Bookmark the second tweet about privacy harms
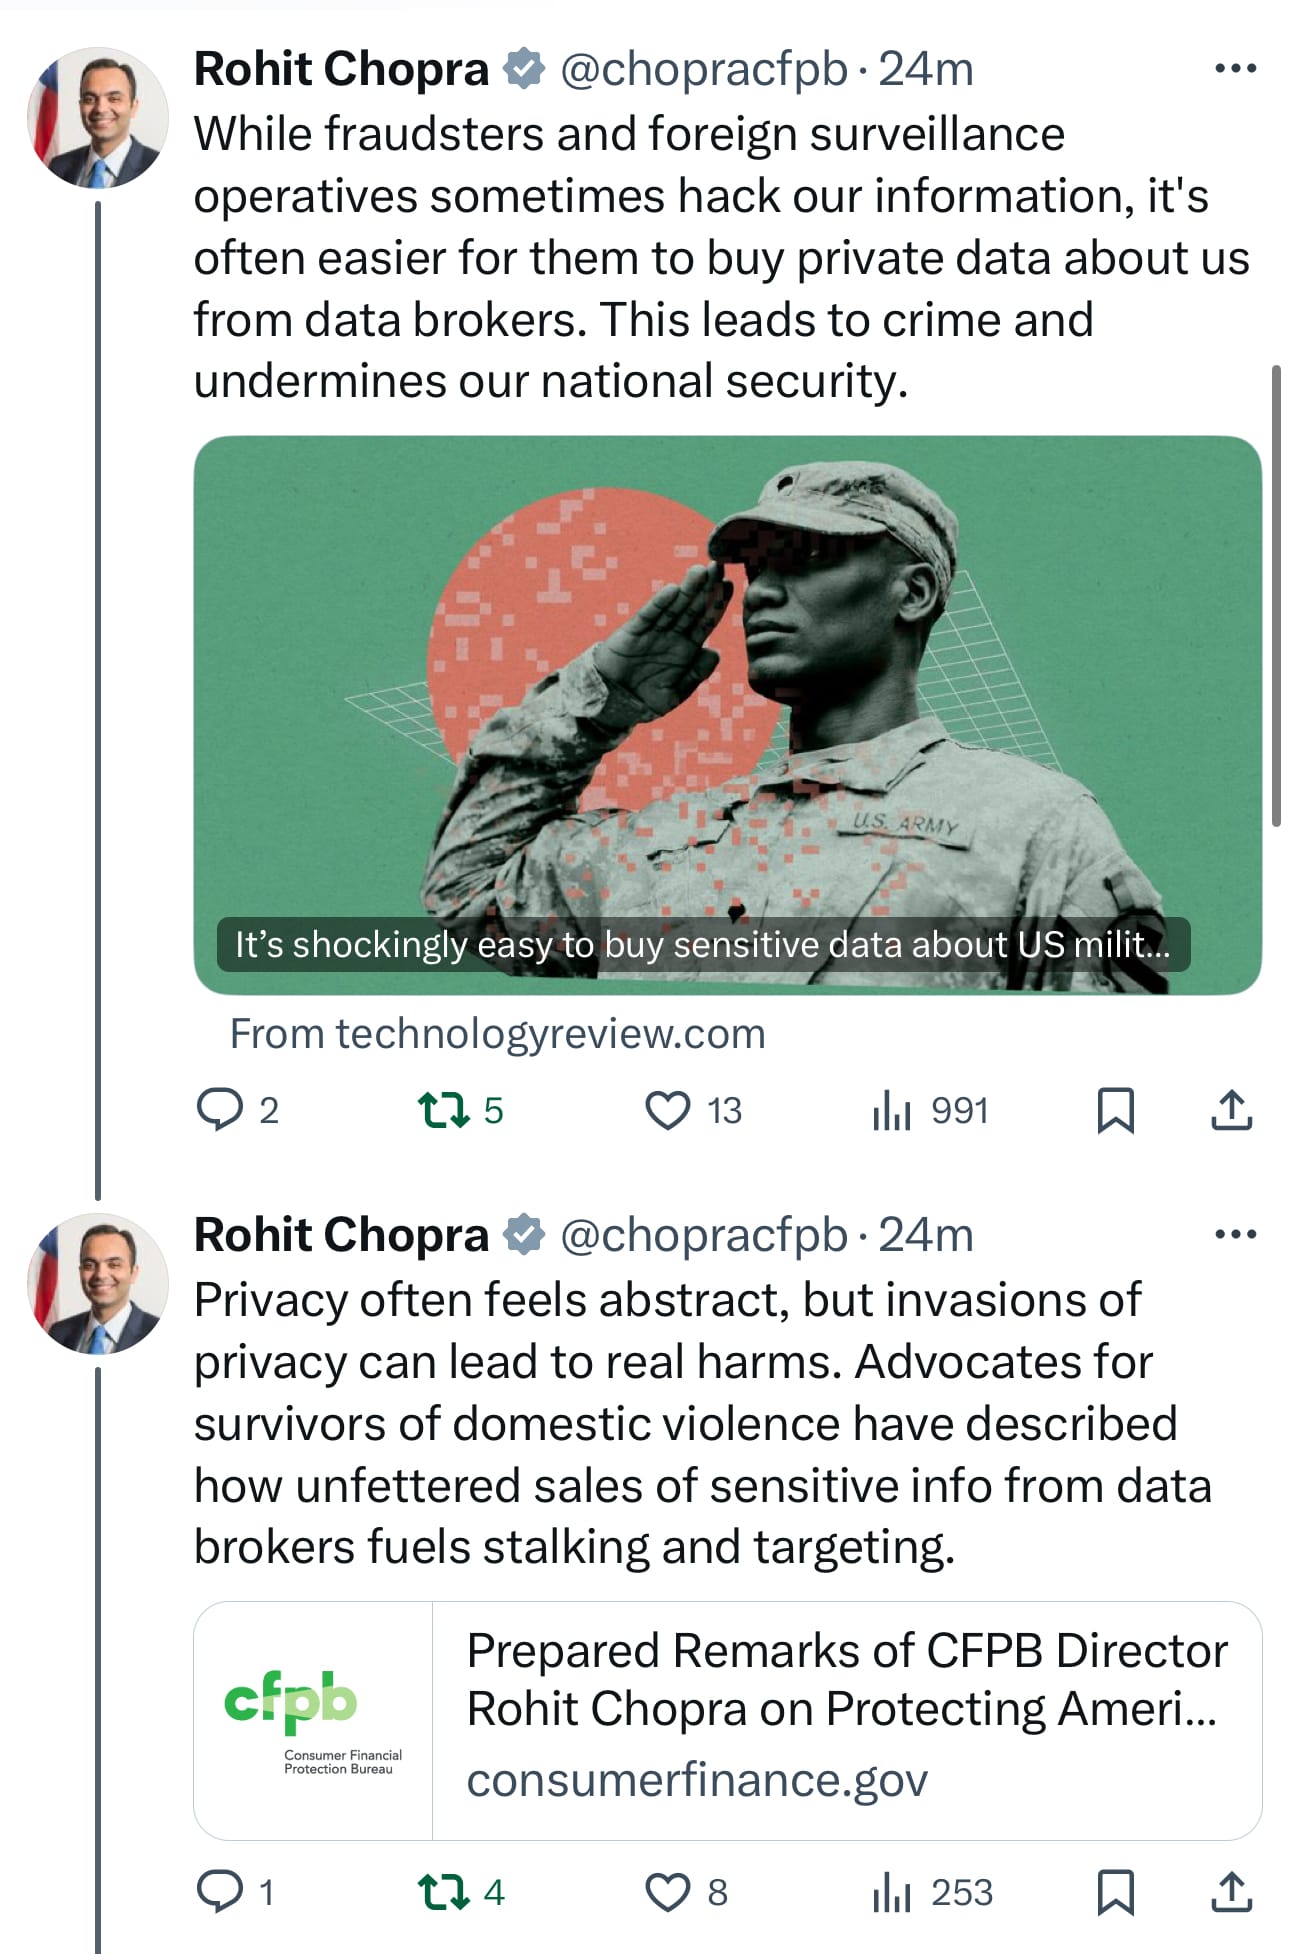Viewport: 1290px width, 1954px height. [x=1115, y=1892]
